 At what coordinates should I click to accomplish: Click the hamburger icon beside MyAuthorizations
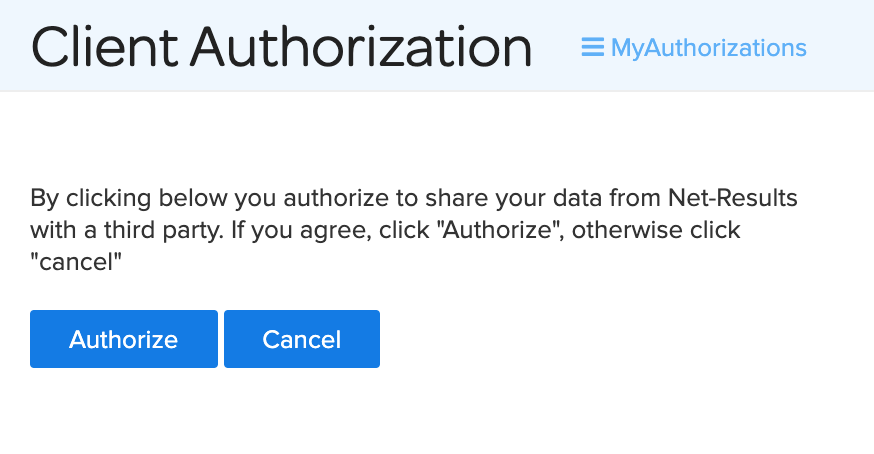coord(593,47)
